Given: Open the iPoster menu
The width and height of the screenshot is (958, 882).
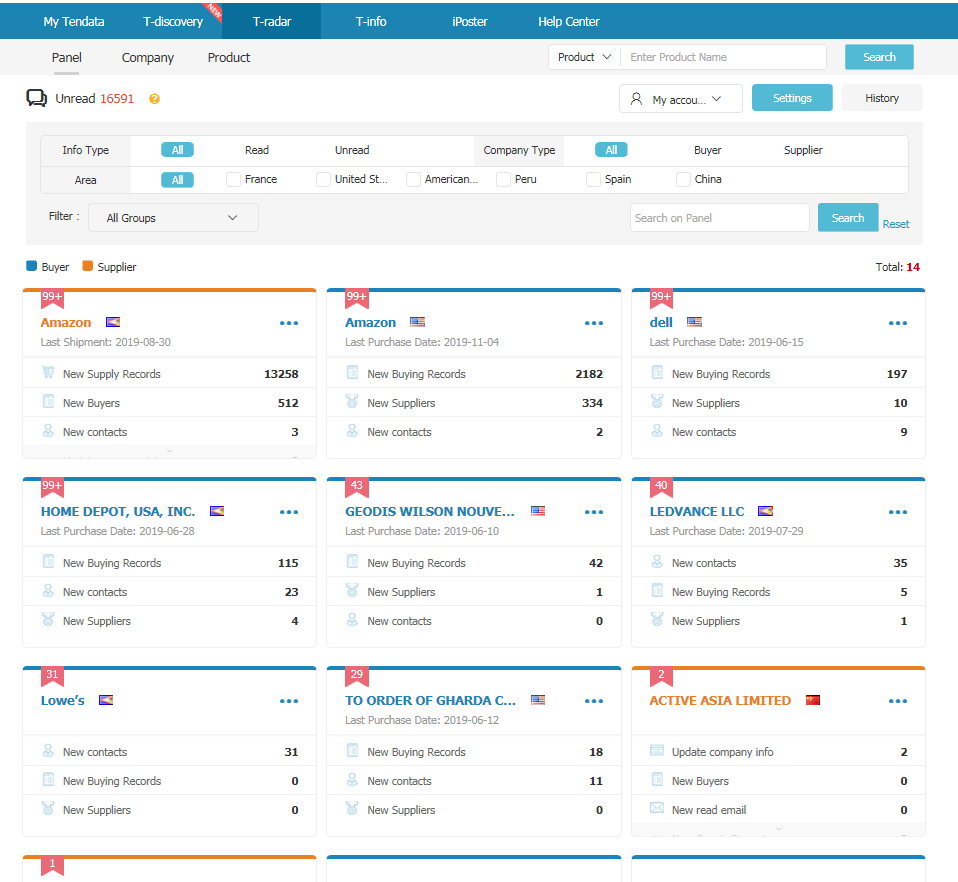Looking at the screenshot, I should [469, 21].
